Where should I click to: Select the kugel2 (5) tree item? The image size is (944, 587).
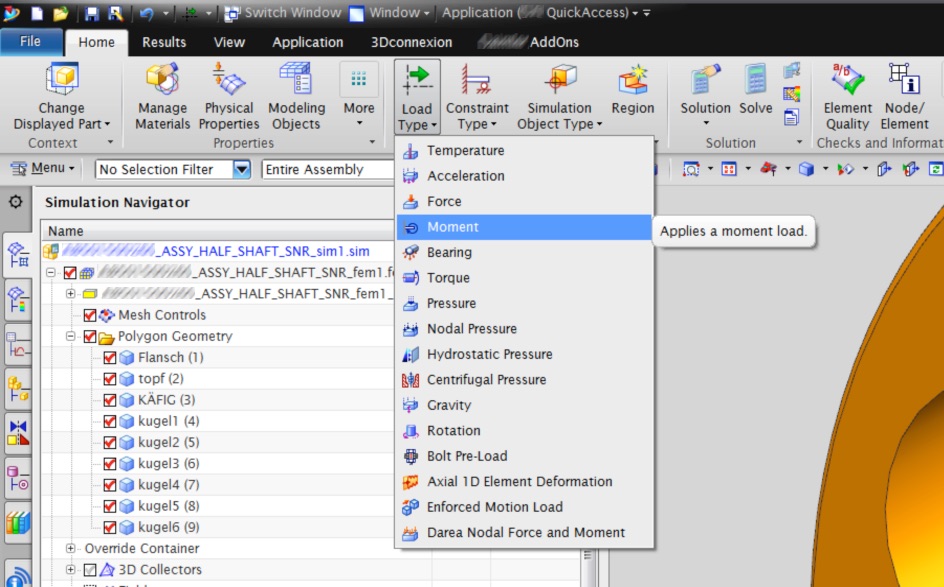tap(169, 443)
